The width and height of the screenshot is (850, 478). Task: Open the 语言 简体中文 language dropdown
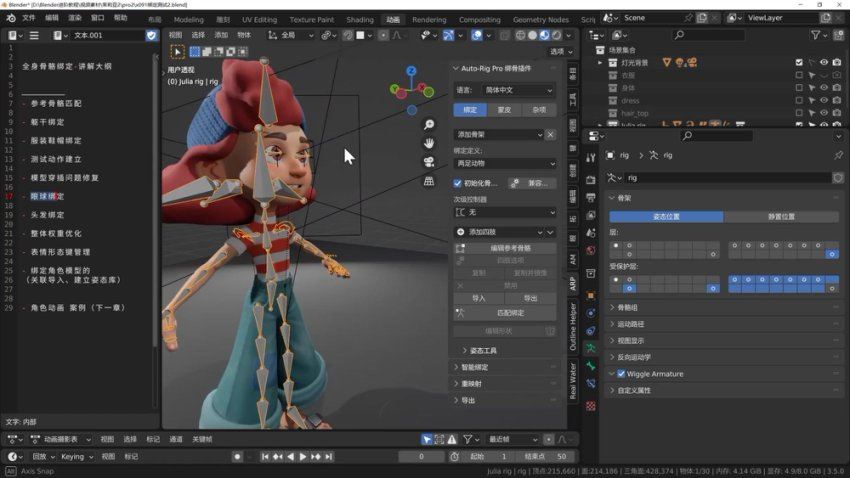pyautogui.click(x=518, y=90)
